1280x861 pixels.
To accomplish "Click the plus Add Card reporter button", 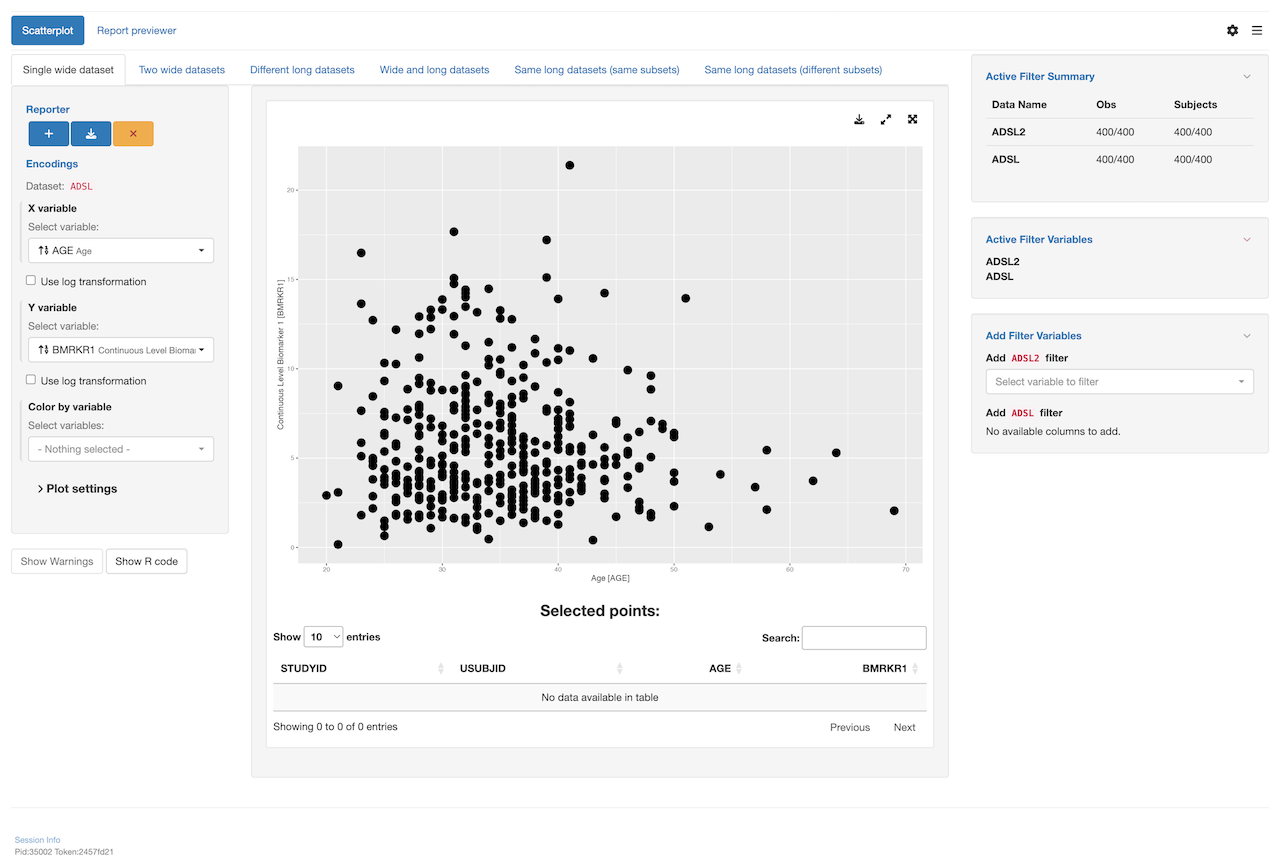I will (48, 134).
